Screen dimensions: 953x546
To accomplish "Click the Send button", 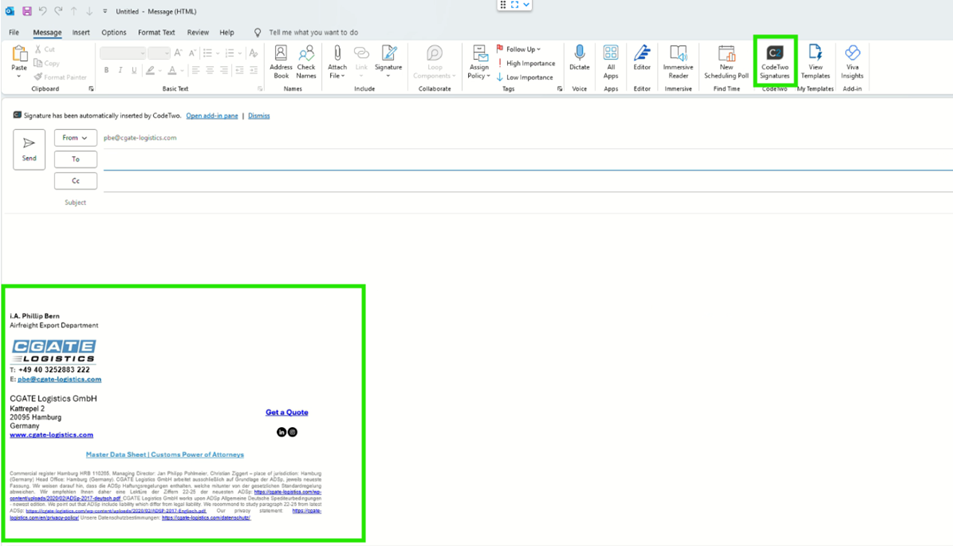I will (x=29, y=149).
